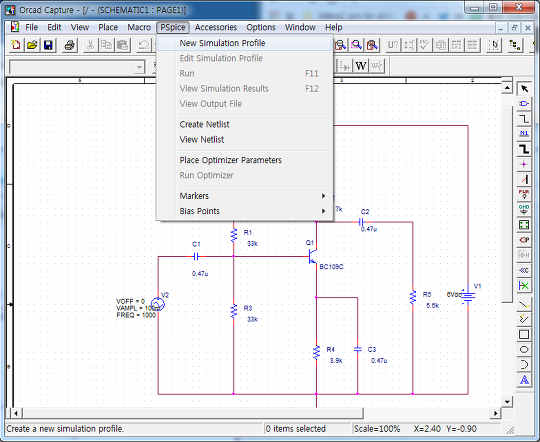Select the Place line drawing tool
540x442 pixels.
(524, 304)
